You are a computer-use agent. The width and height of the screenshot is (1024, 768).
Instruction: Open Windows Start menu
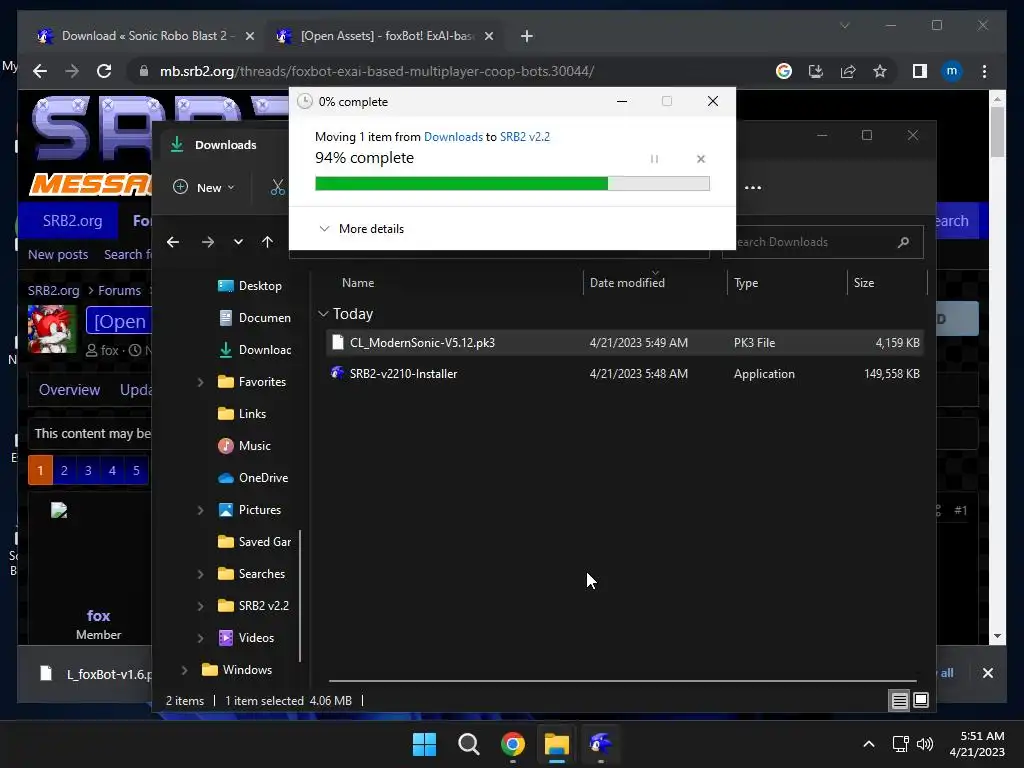point(424,744)
